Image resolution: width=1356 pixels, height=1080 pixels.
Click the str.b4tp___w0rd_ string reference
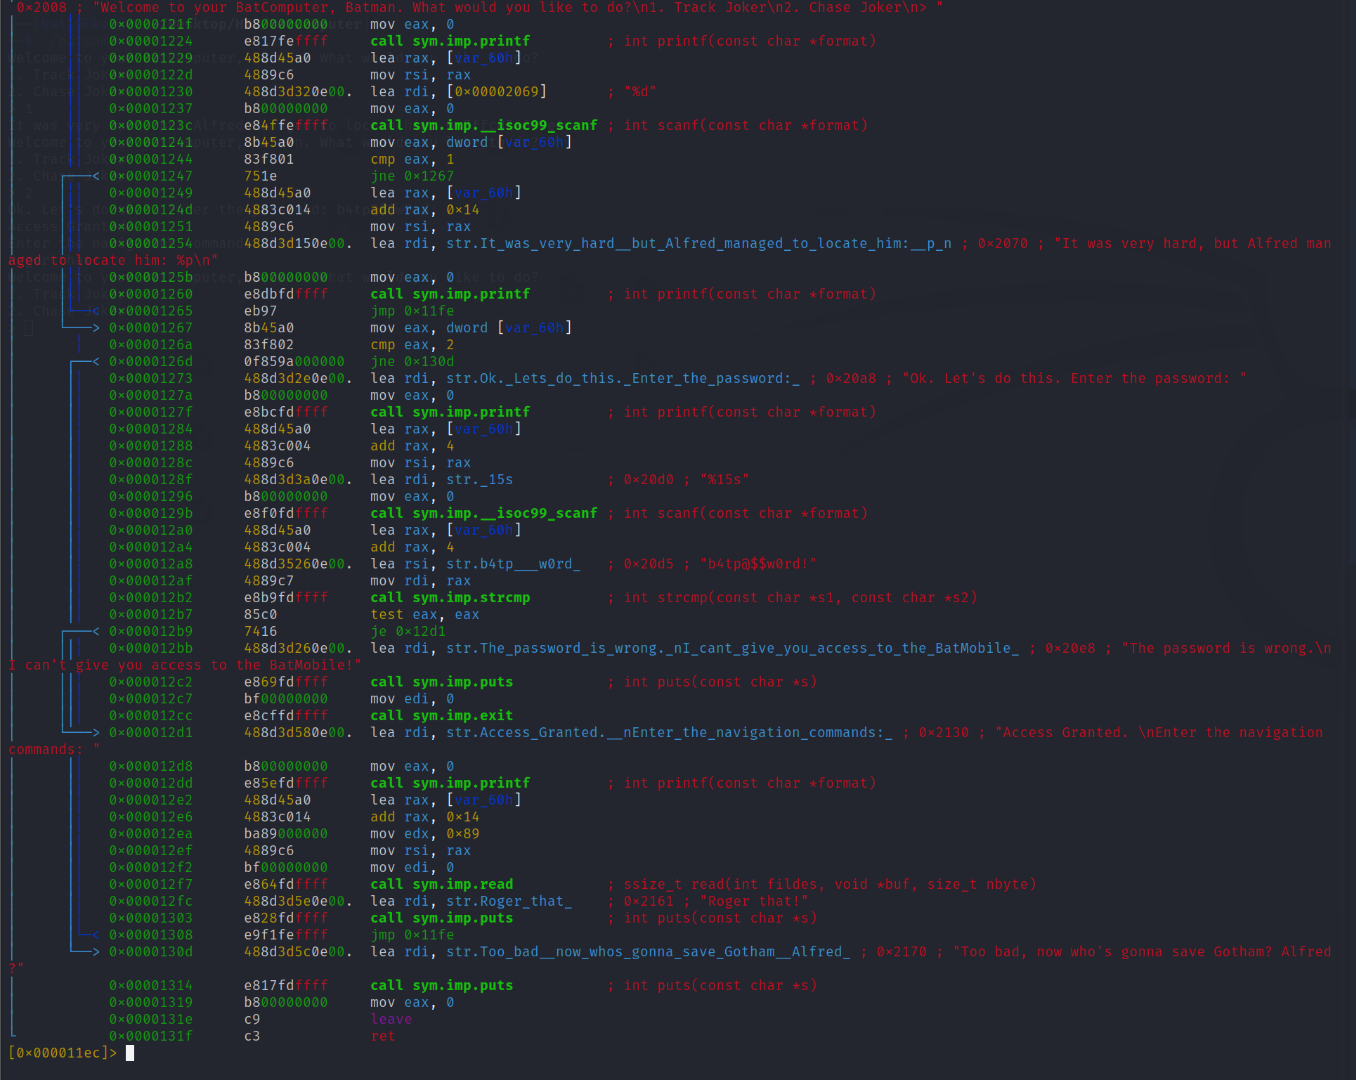coord(513,564)
